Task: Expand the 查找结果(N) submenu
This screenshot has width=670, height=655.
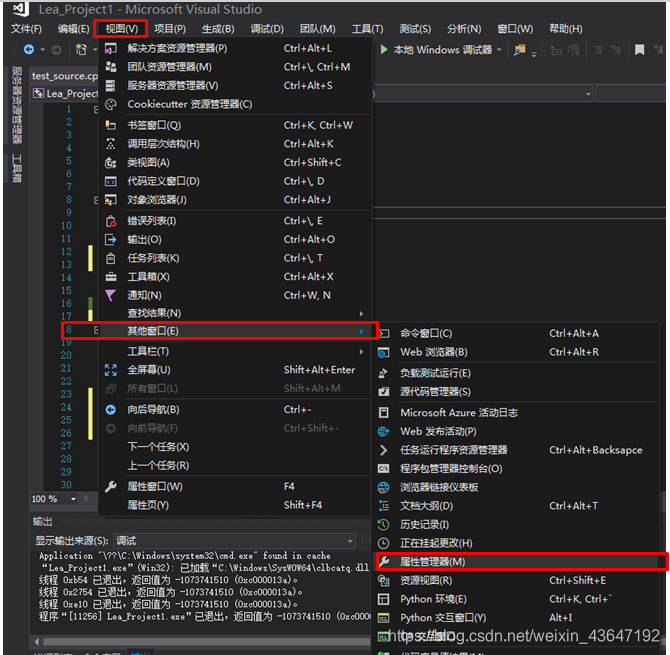Action: tap(234, 313)
